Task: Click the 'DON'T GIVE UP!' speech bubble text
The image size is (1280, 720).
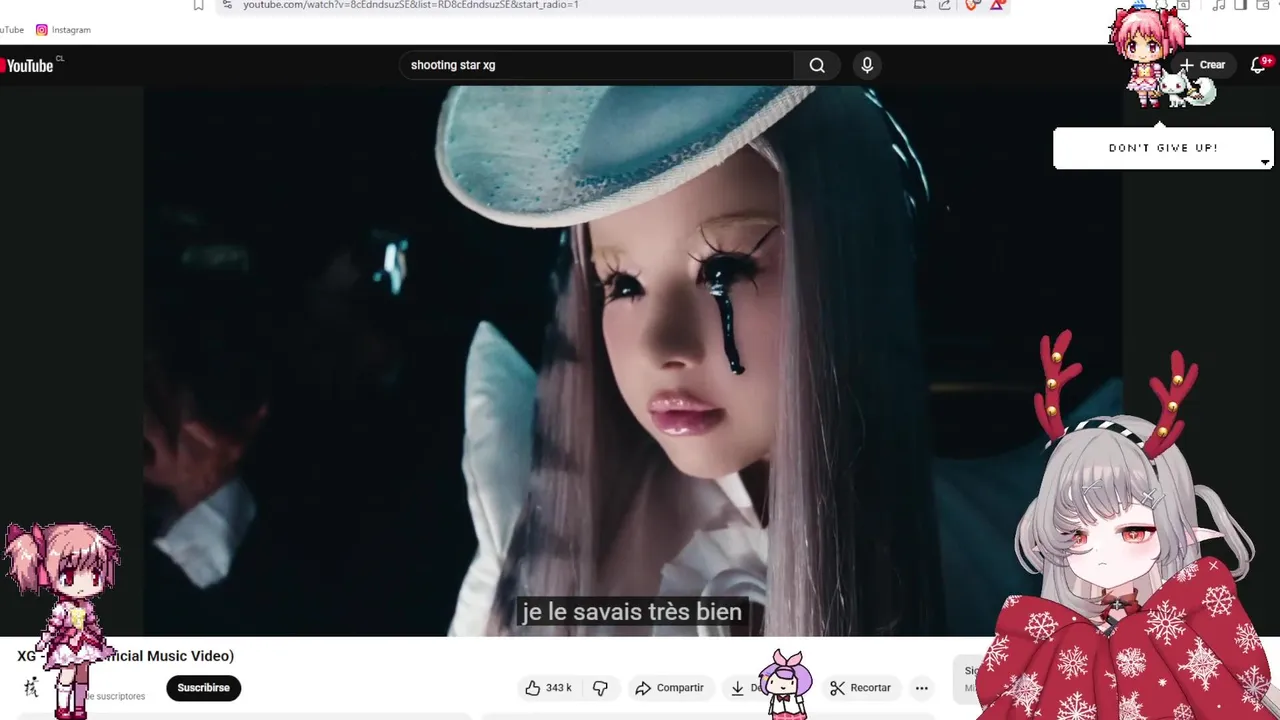Action: [1163, 148]
